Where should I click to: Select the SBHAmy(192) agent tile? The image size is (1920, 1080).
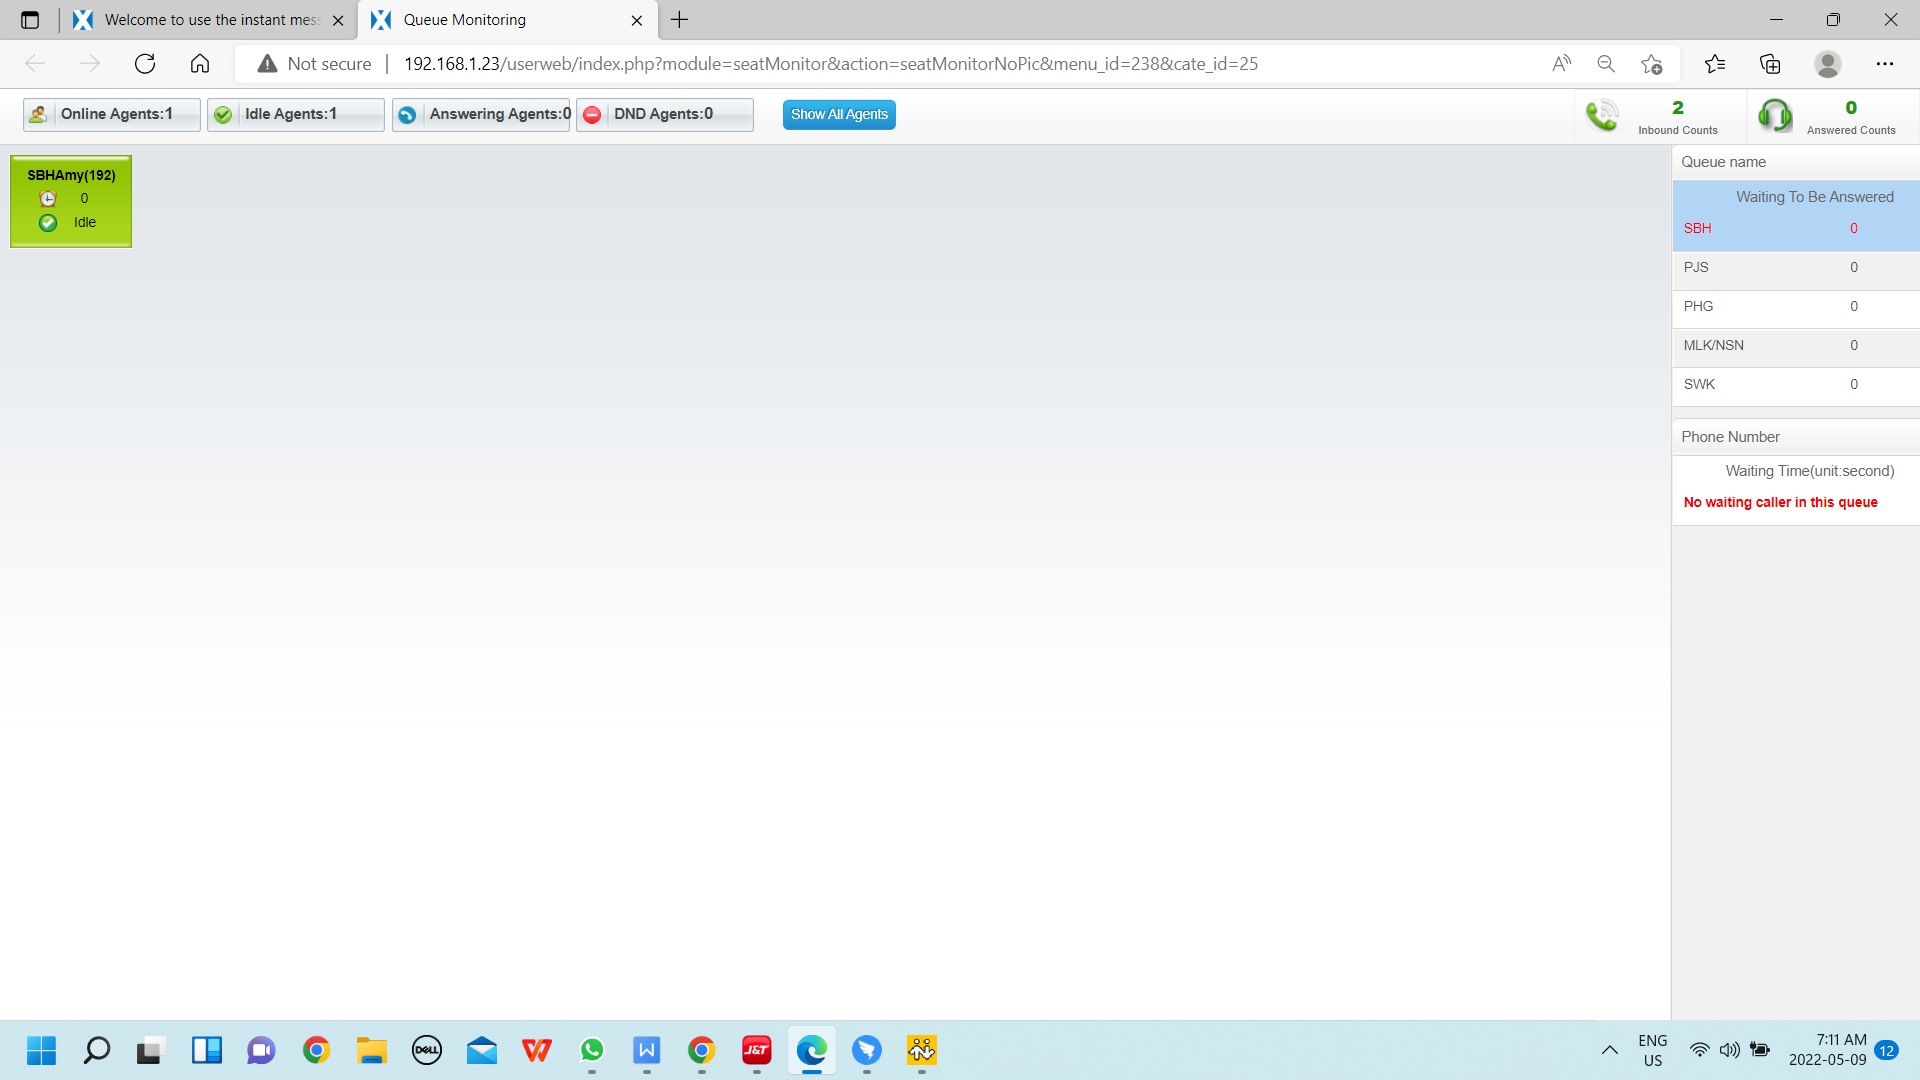pos(71,201)
